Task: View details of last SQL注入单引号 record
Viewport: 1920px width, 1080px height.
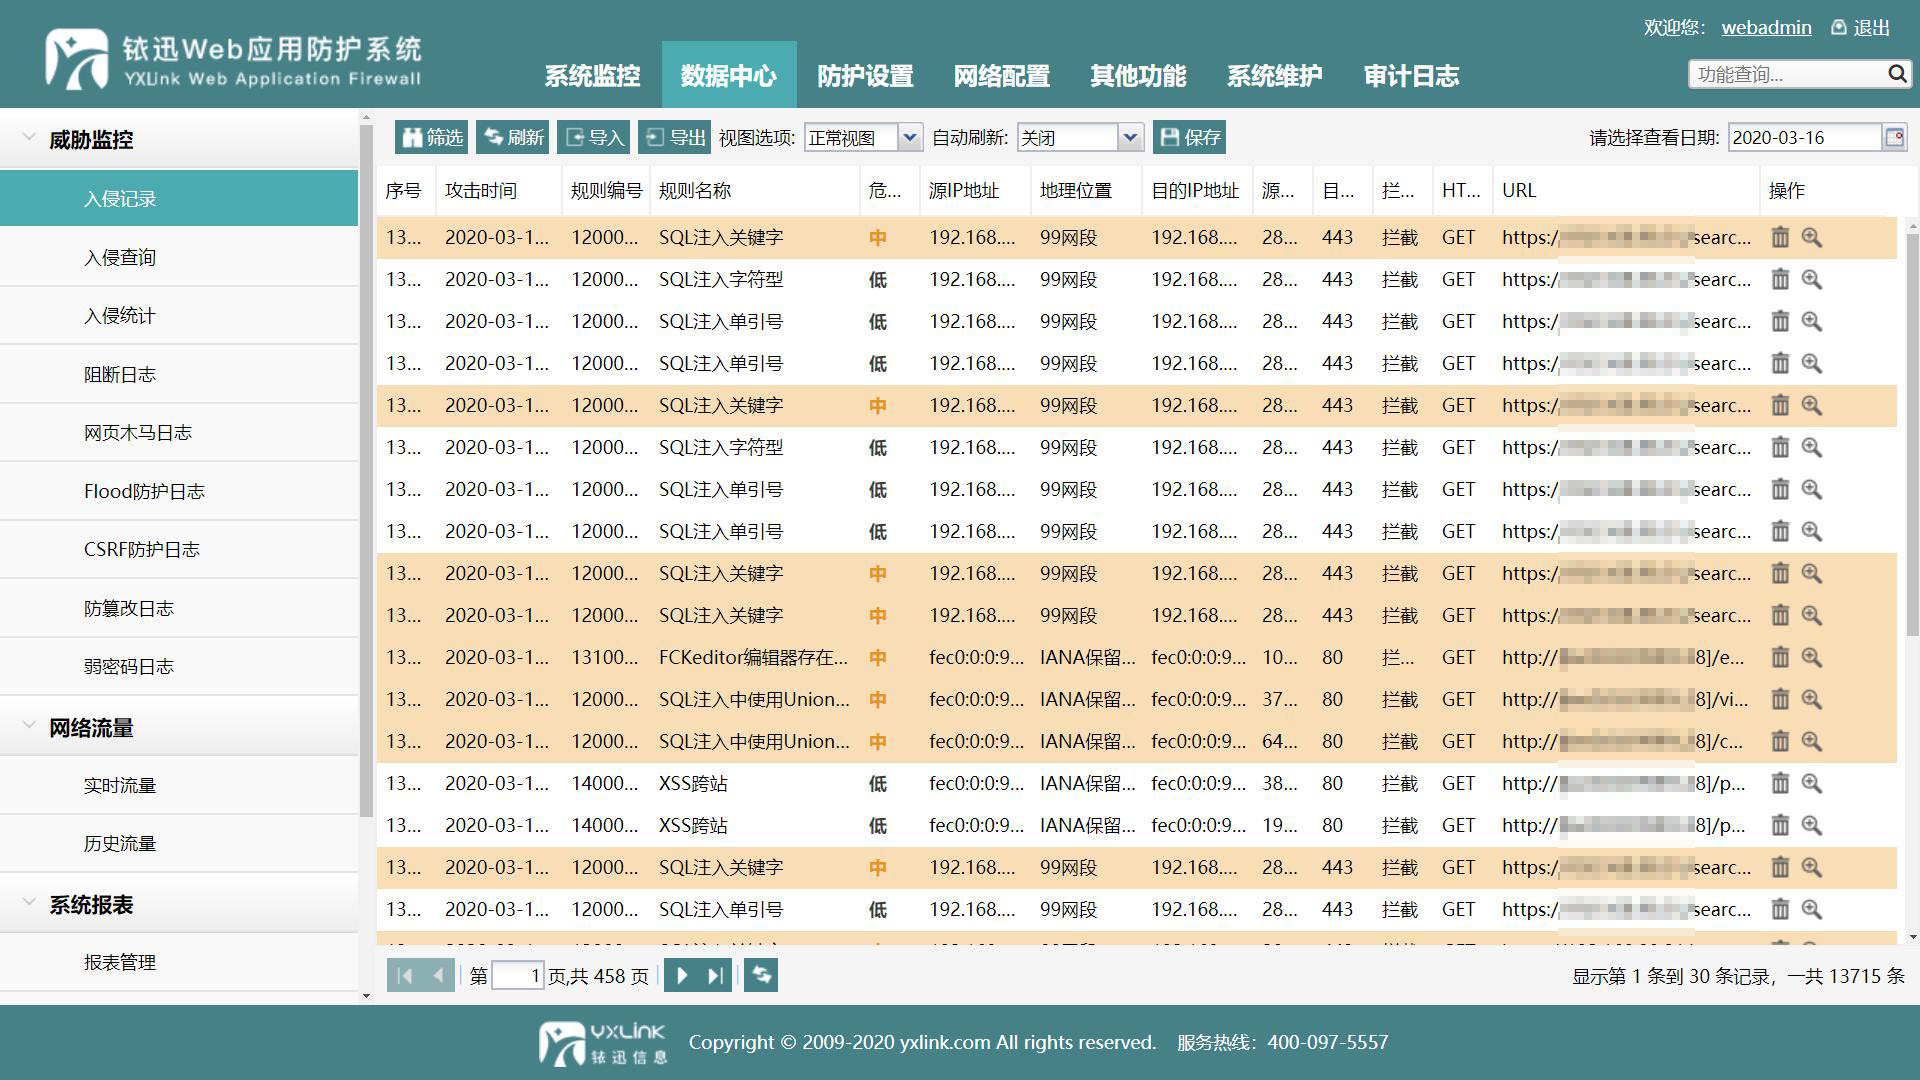Action: (1812, 909)
